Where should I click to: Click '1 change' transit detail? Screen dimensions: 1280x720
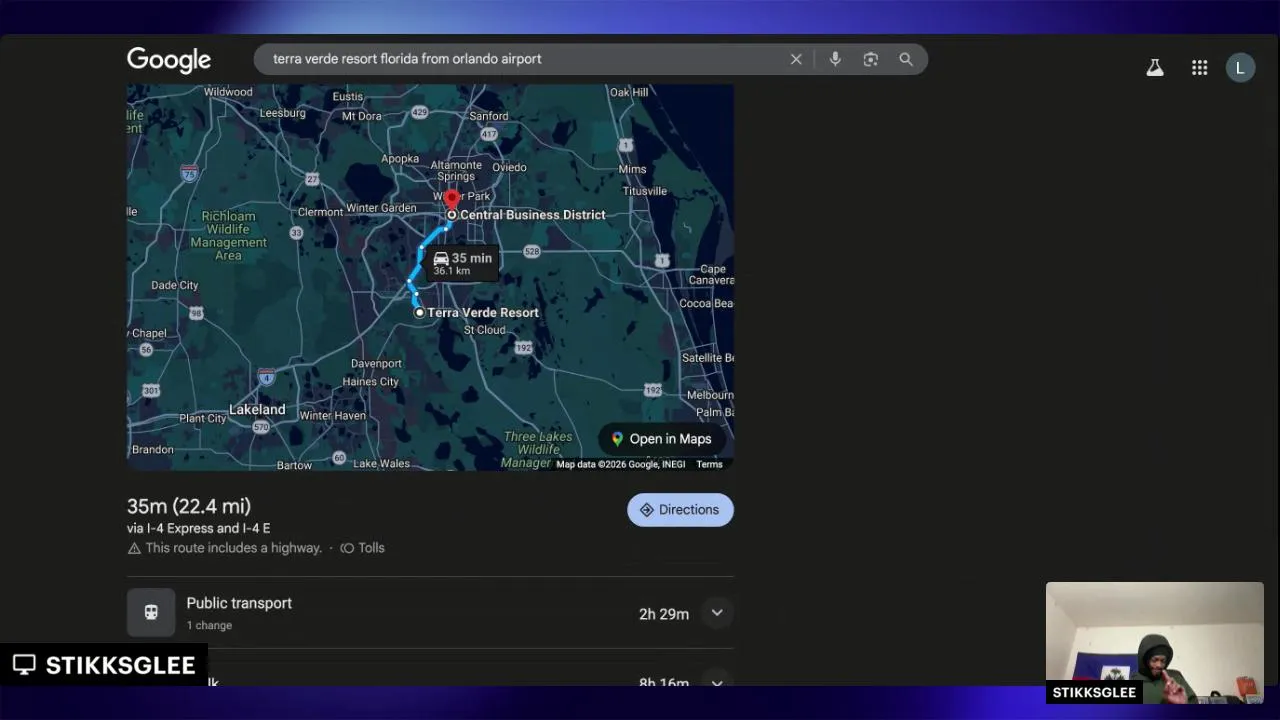(209, 625)
